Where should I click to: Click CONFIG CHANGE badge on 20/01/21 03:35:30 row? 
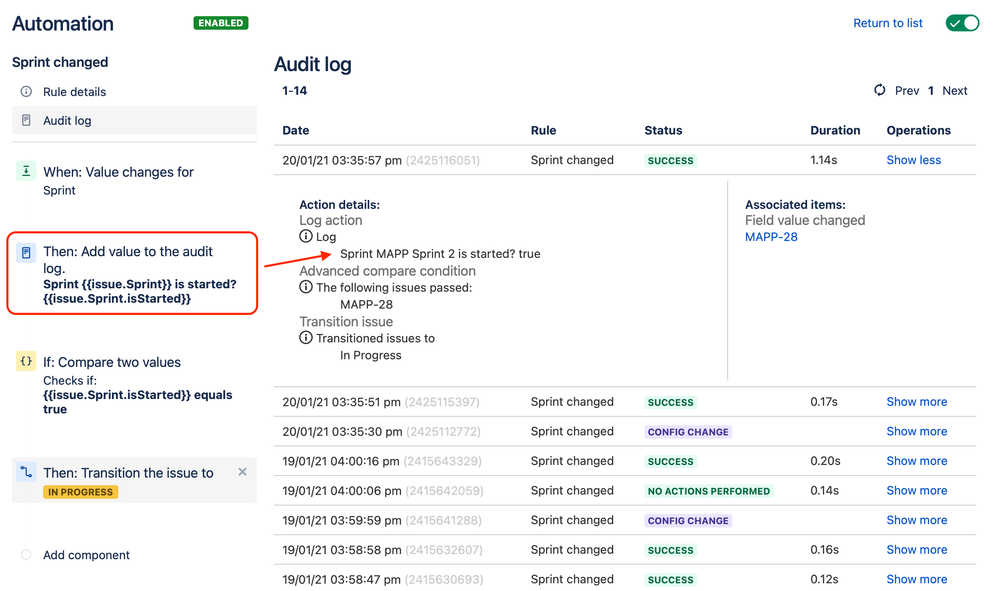(687, 432)
